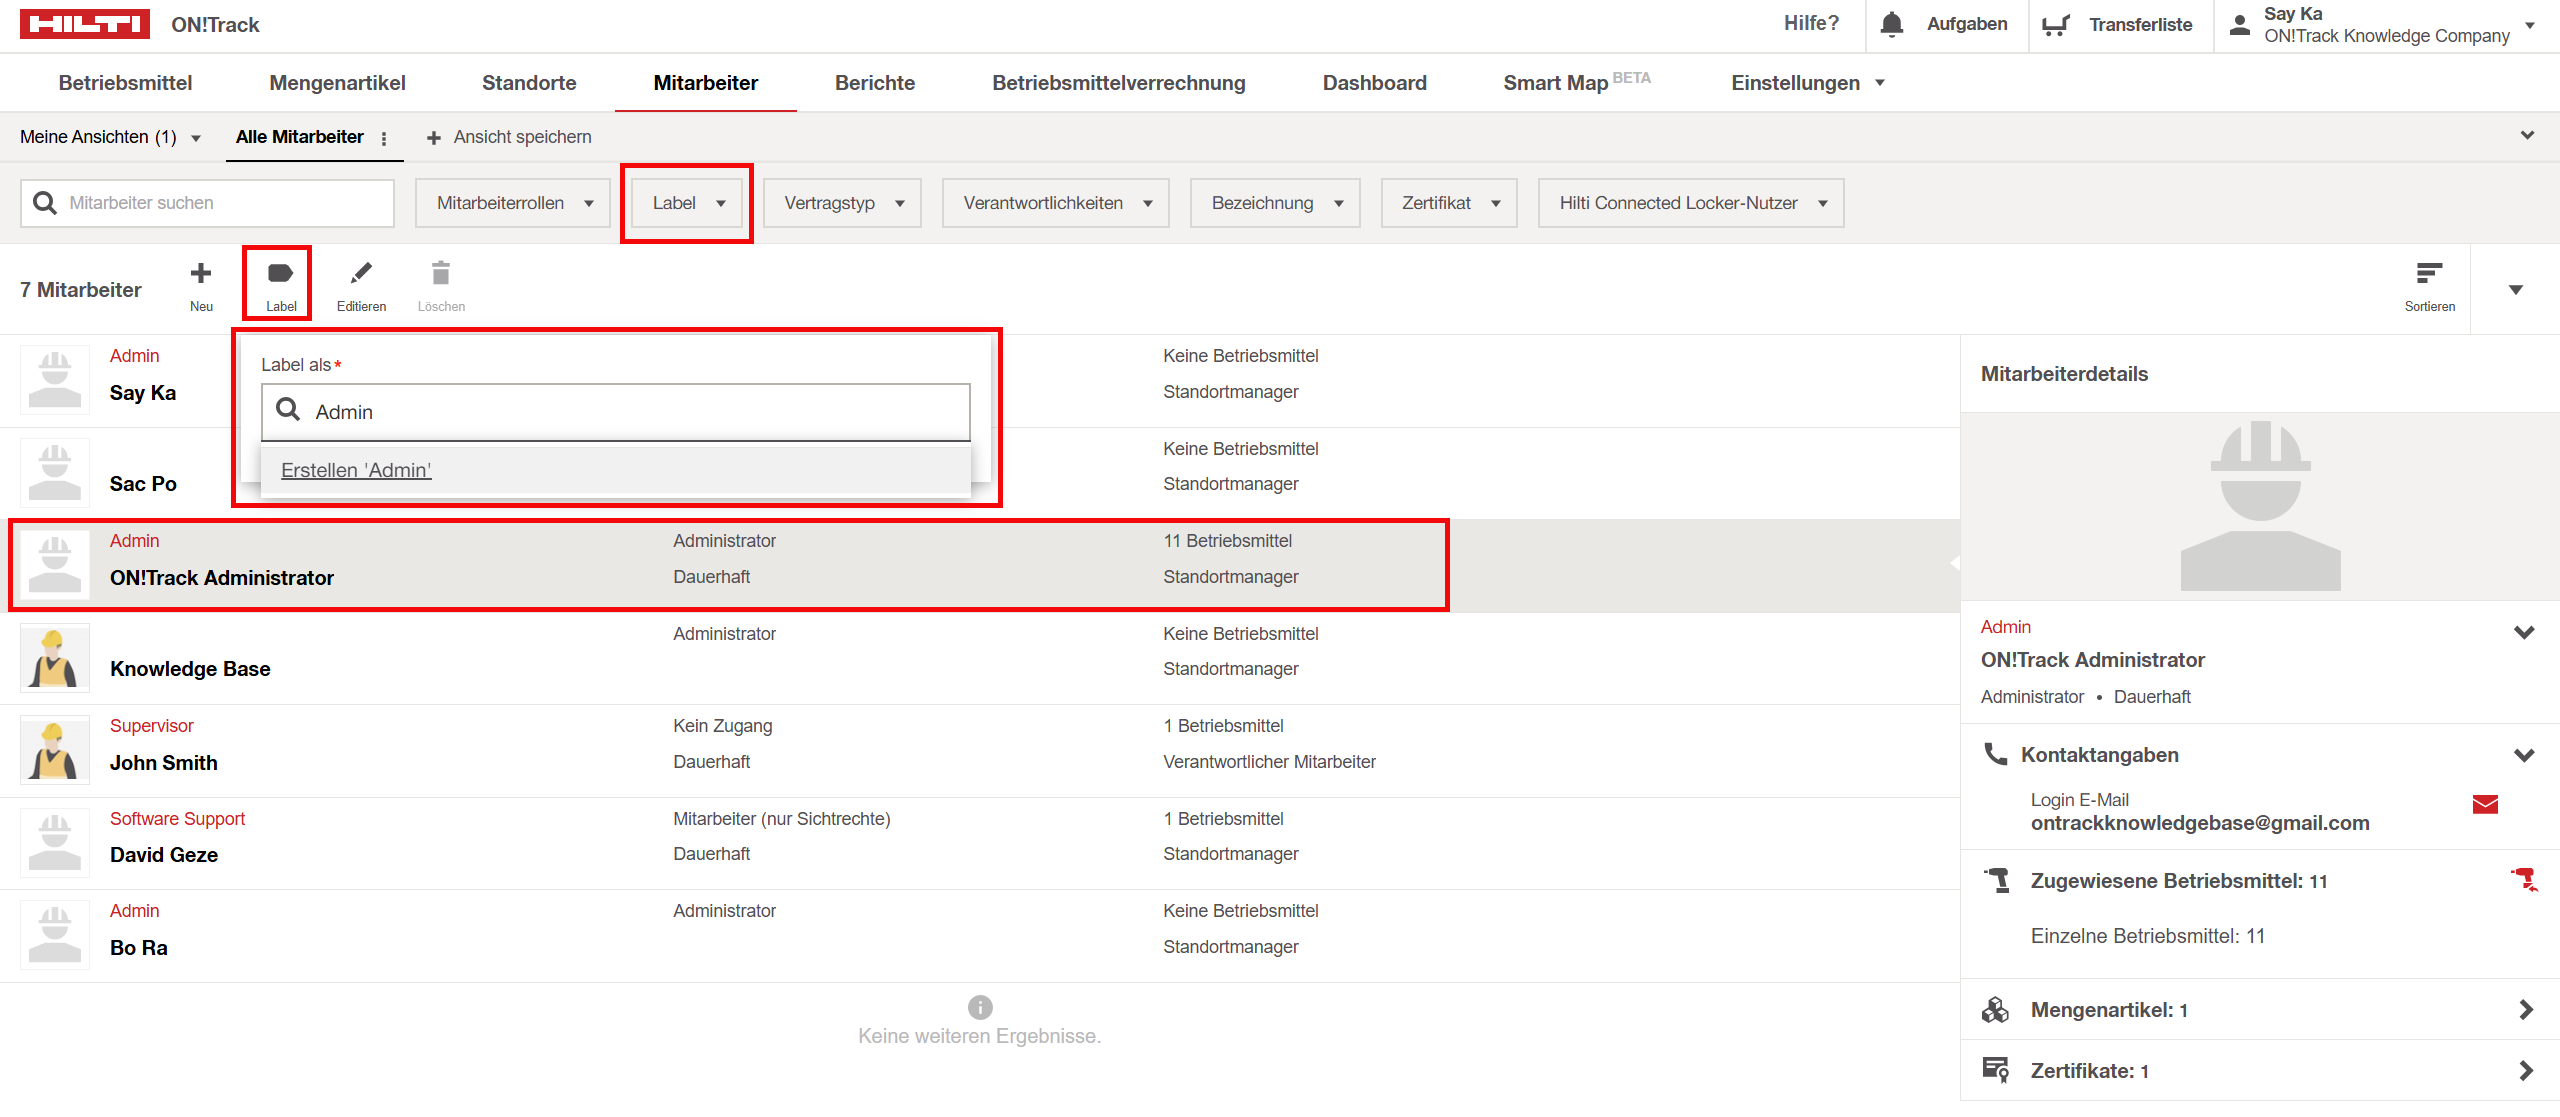Open the Hilfe? help link

pyautogui.click(x=1810, y=23)
